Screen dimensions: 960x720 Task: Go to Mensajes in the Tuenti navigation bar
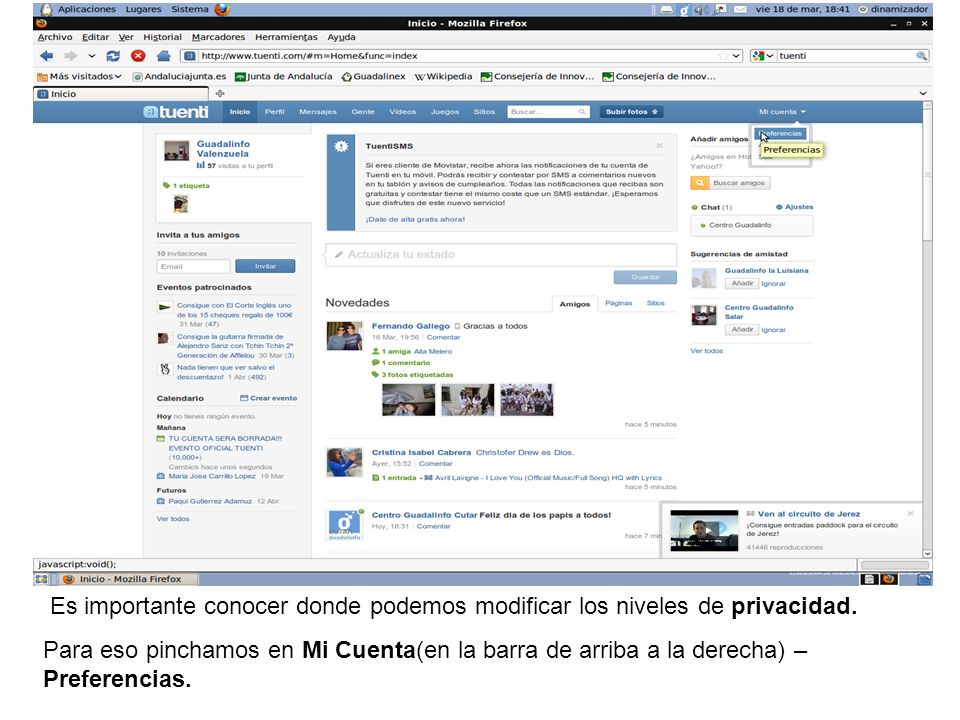coord(318,111)
